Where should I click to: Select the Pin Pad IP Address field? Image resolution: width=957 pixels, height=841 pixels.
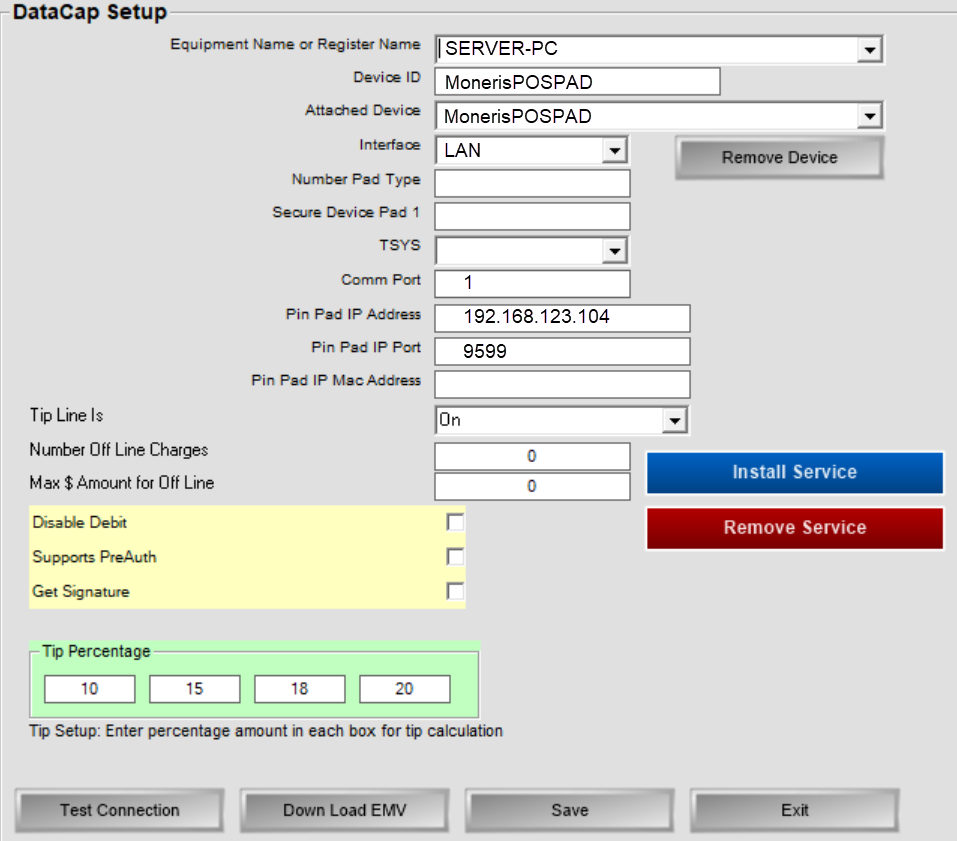[x=562, y=318]
